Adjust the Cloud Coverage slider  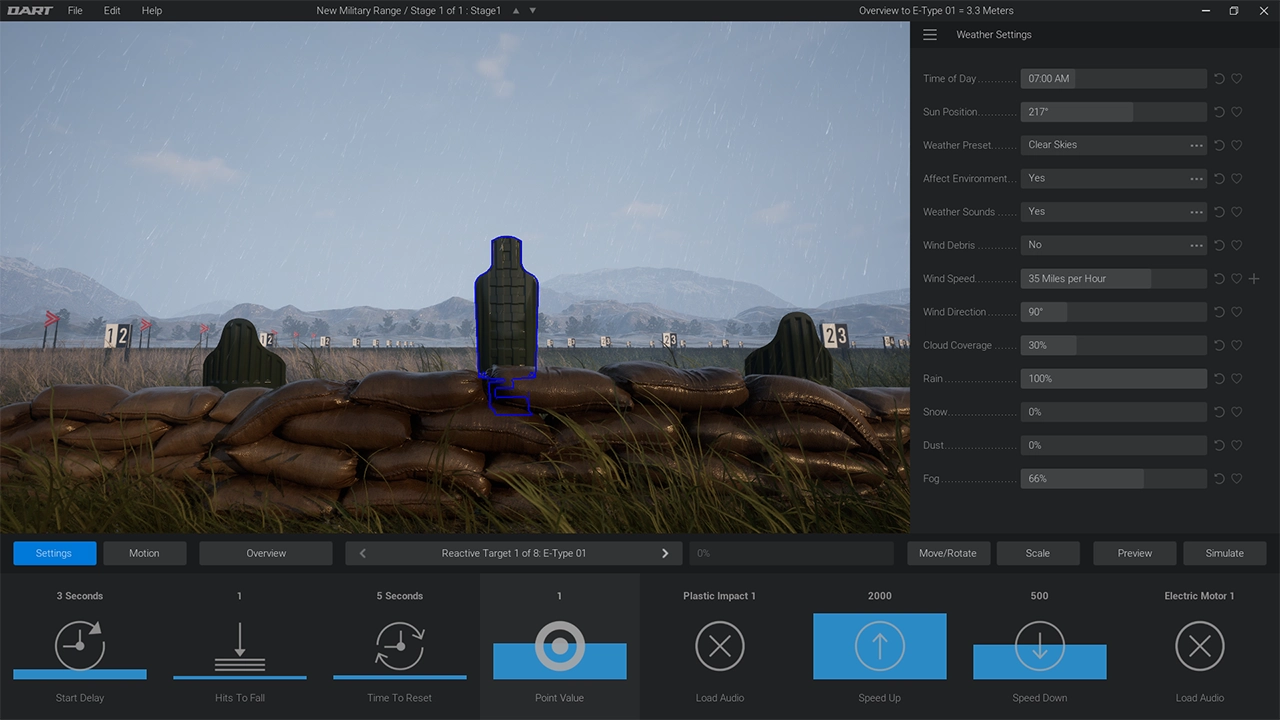point(1113,345)
